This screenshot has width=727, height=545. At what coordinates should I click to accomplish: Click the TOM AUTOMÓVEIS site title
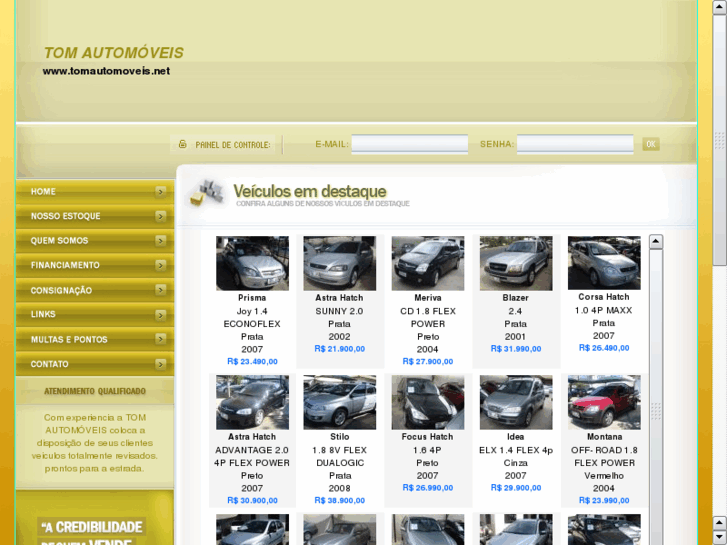click(114, 53)
